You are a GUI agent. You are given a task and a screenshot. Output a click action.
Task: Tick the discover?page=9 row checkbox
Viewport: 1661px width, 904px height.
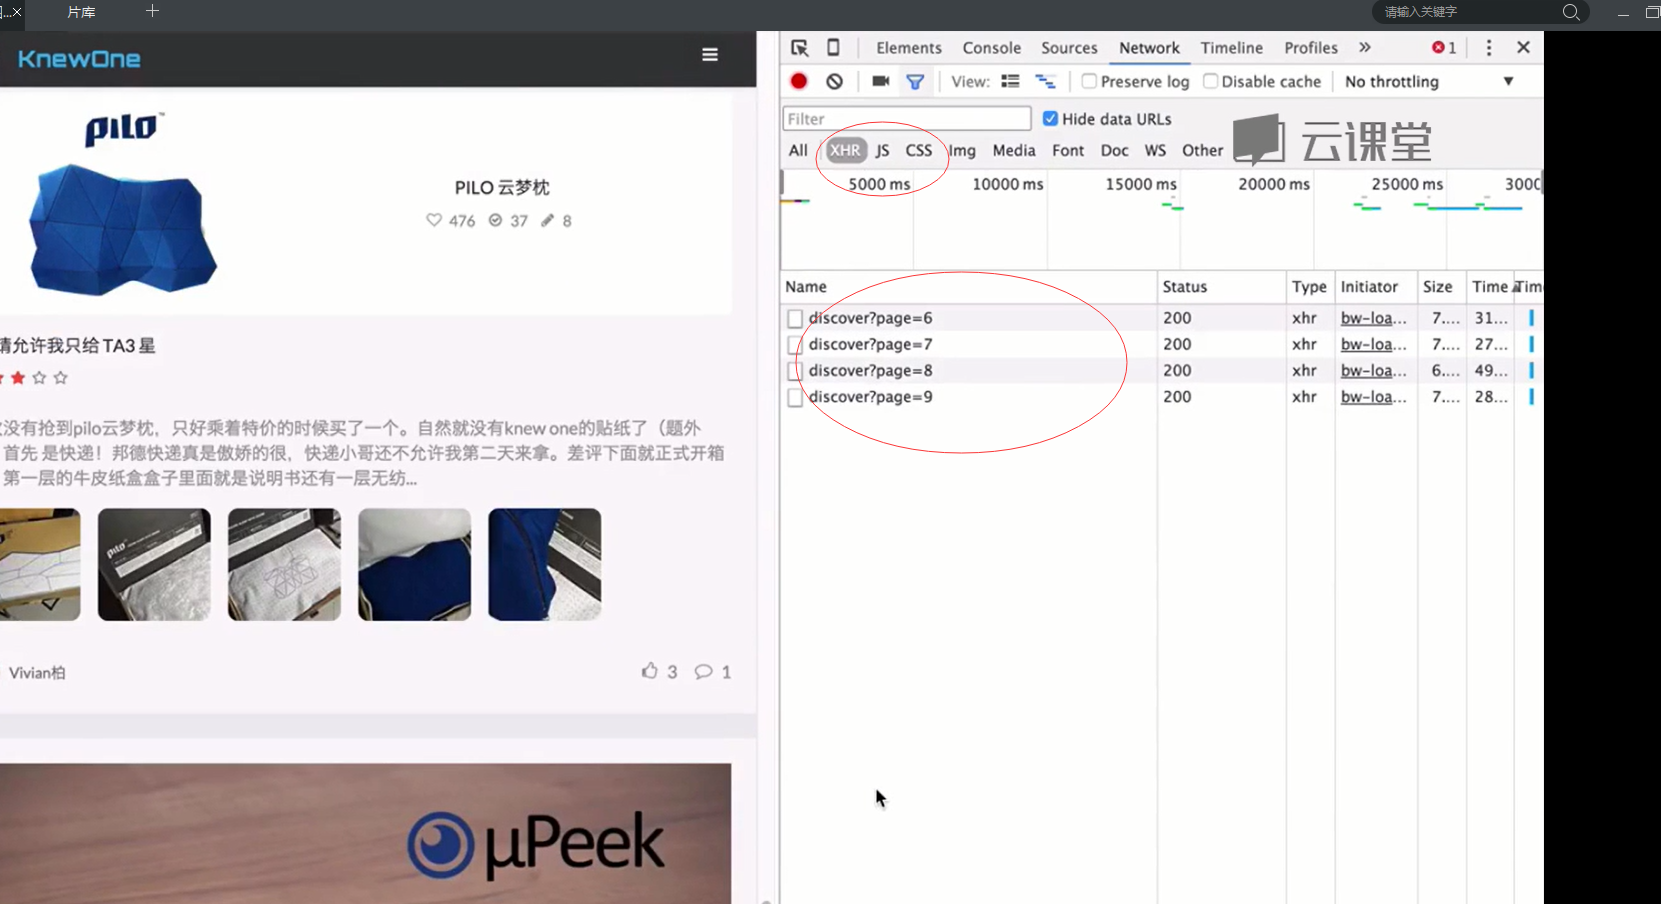795,397
